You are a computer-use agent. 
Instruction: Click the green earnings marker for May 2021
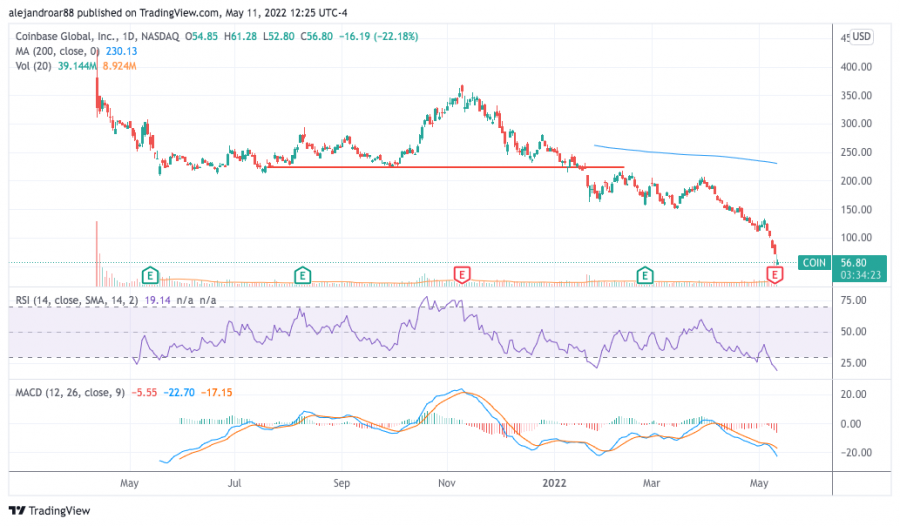pos(150,276)
